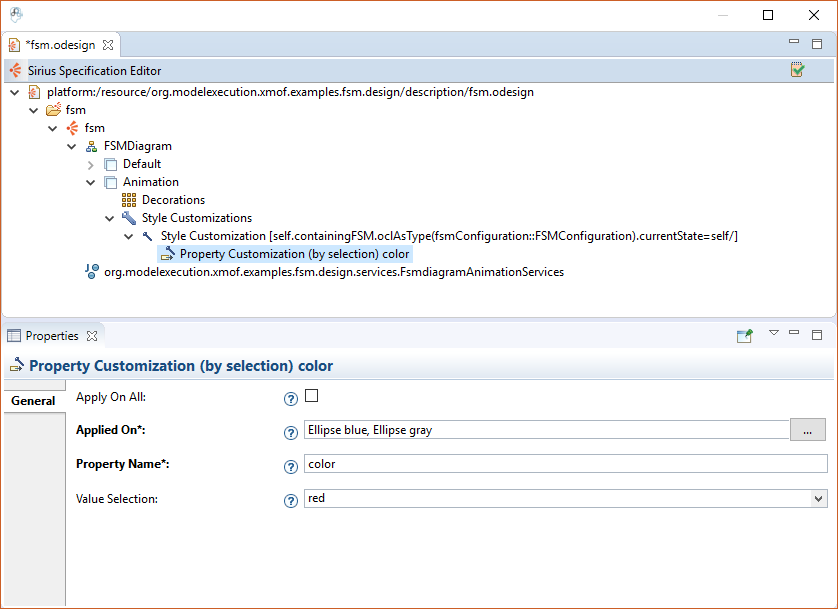Click the application icon in title bar

pyautogui.click(x=16, y=15)
